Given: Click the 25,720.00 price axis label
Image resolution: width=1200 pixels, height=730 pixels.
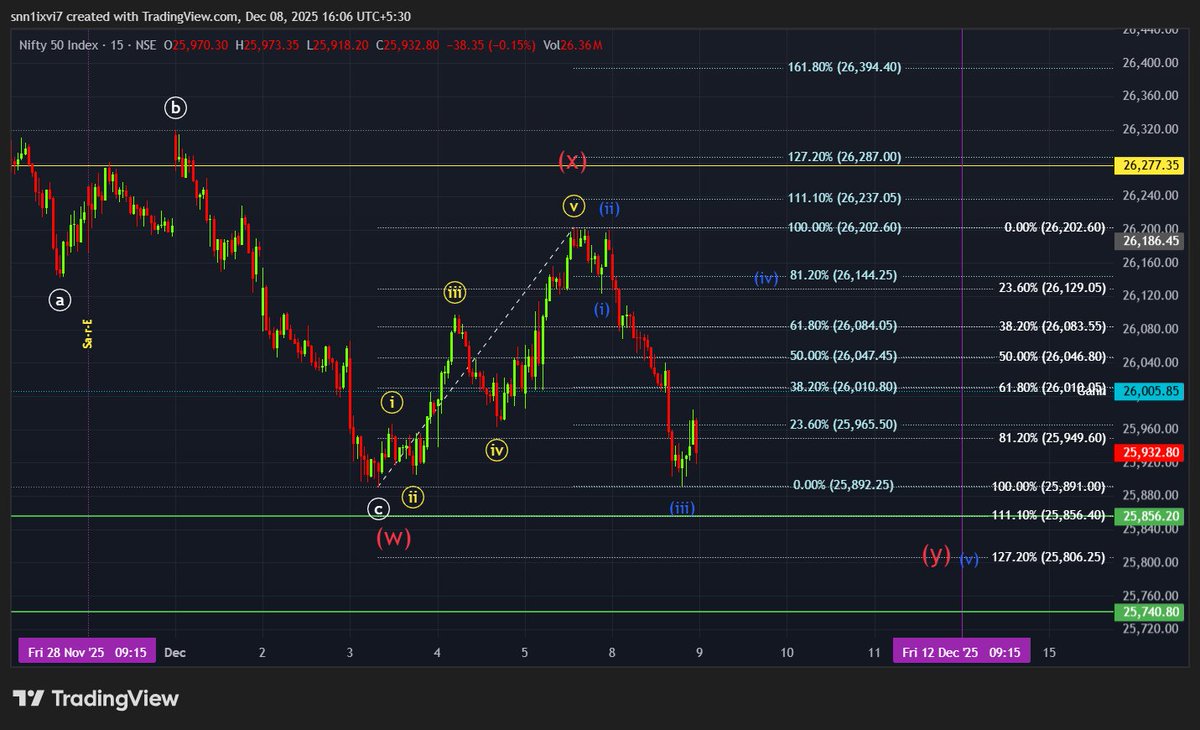Looking at the screenshot, I should pyautogui.click(x=1150, y=628).
